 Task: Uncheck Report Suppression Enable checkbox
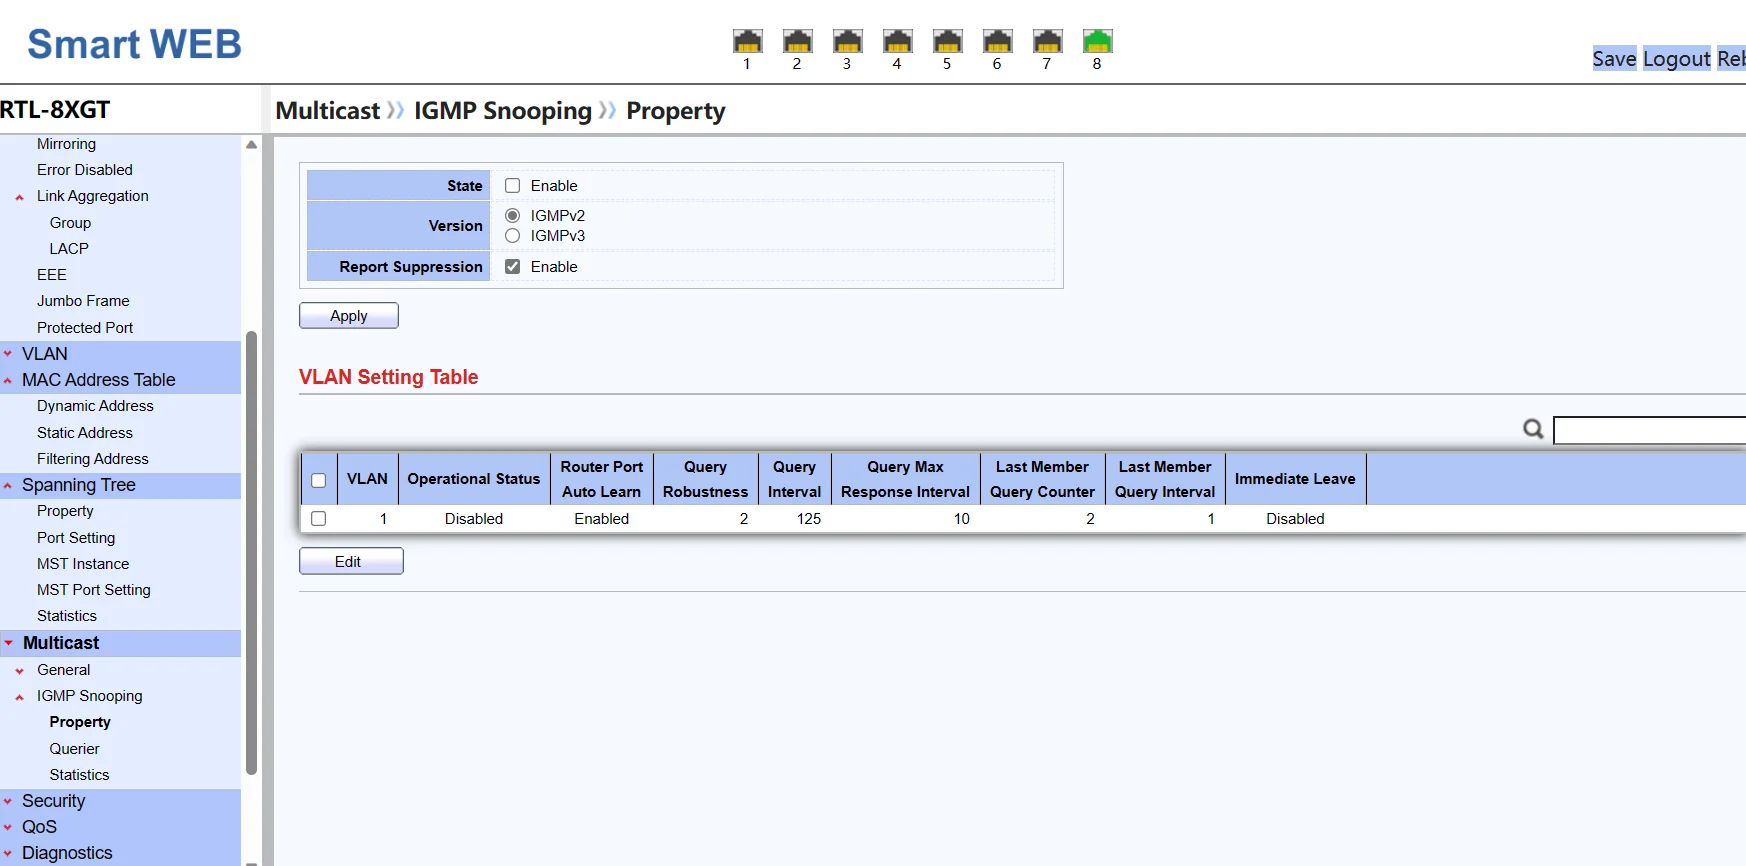(513, 267)
